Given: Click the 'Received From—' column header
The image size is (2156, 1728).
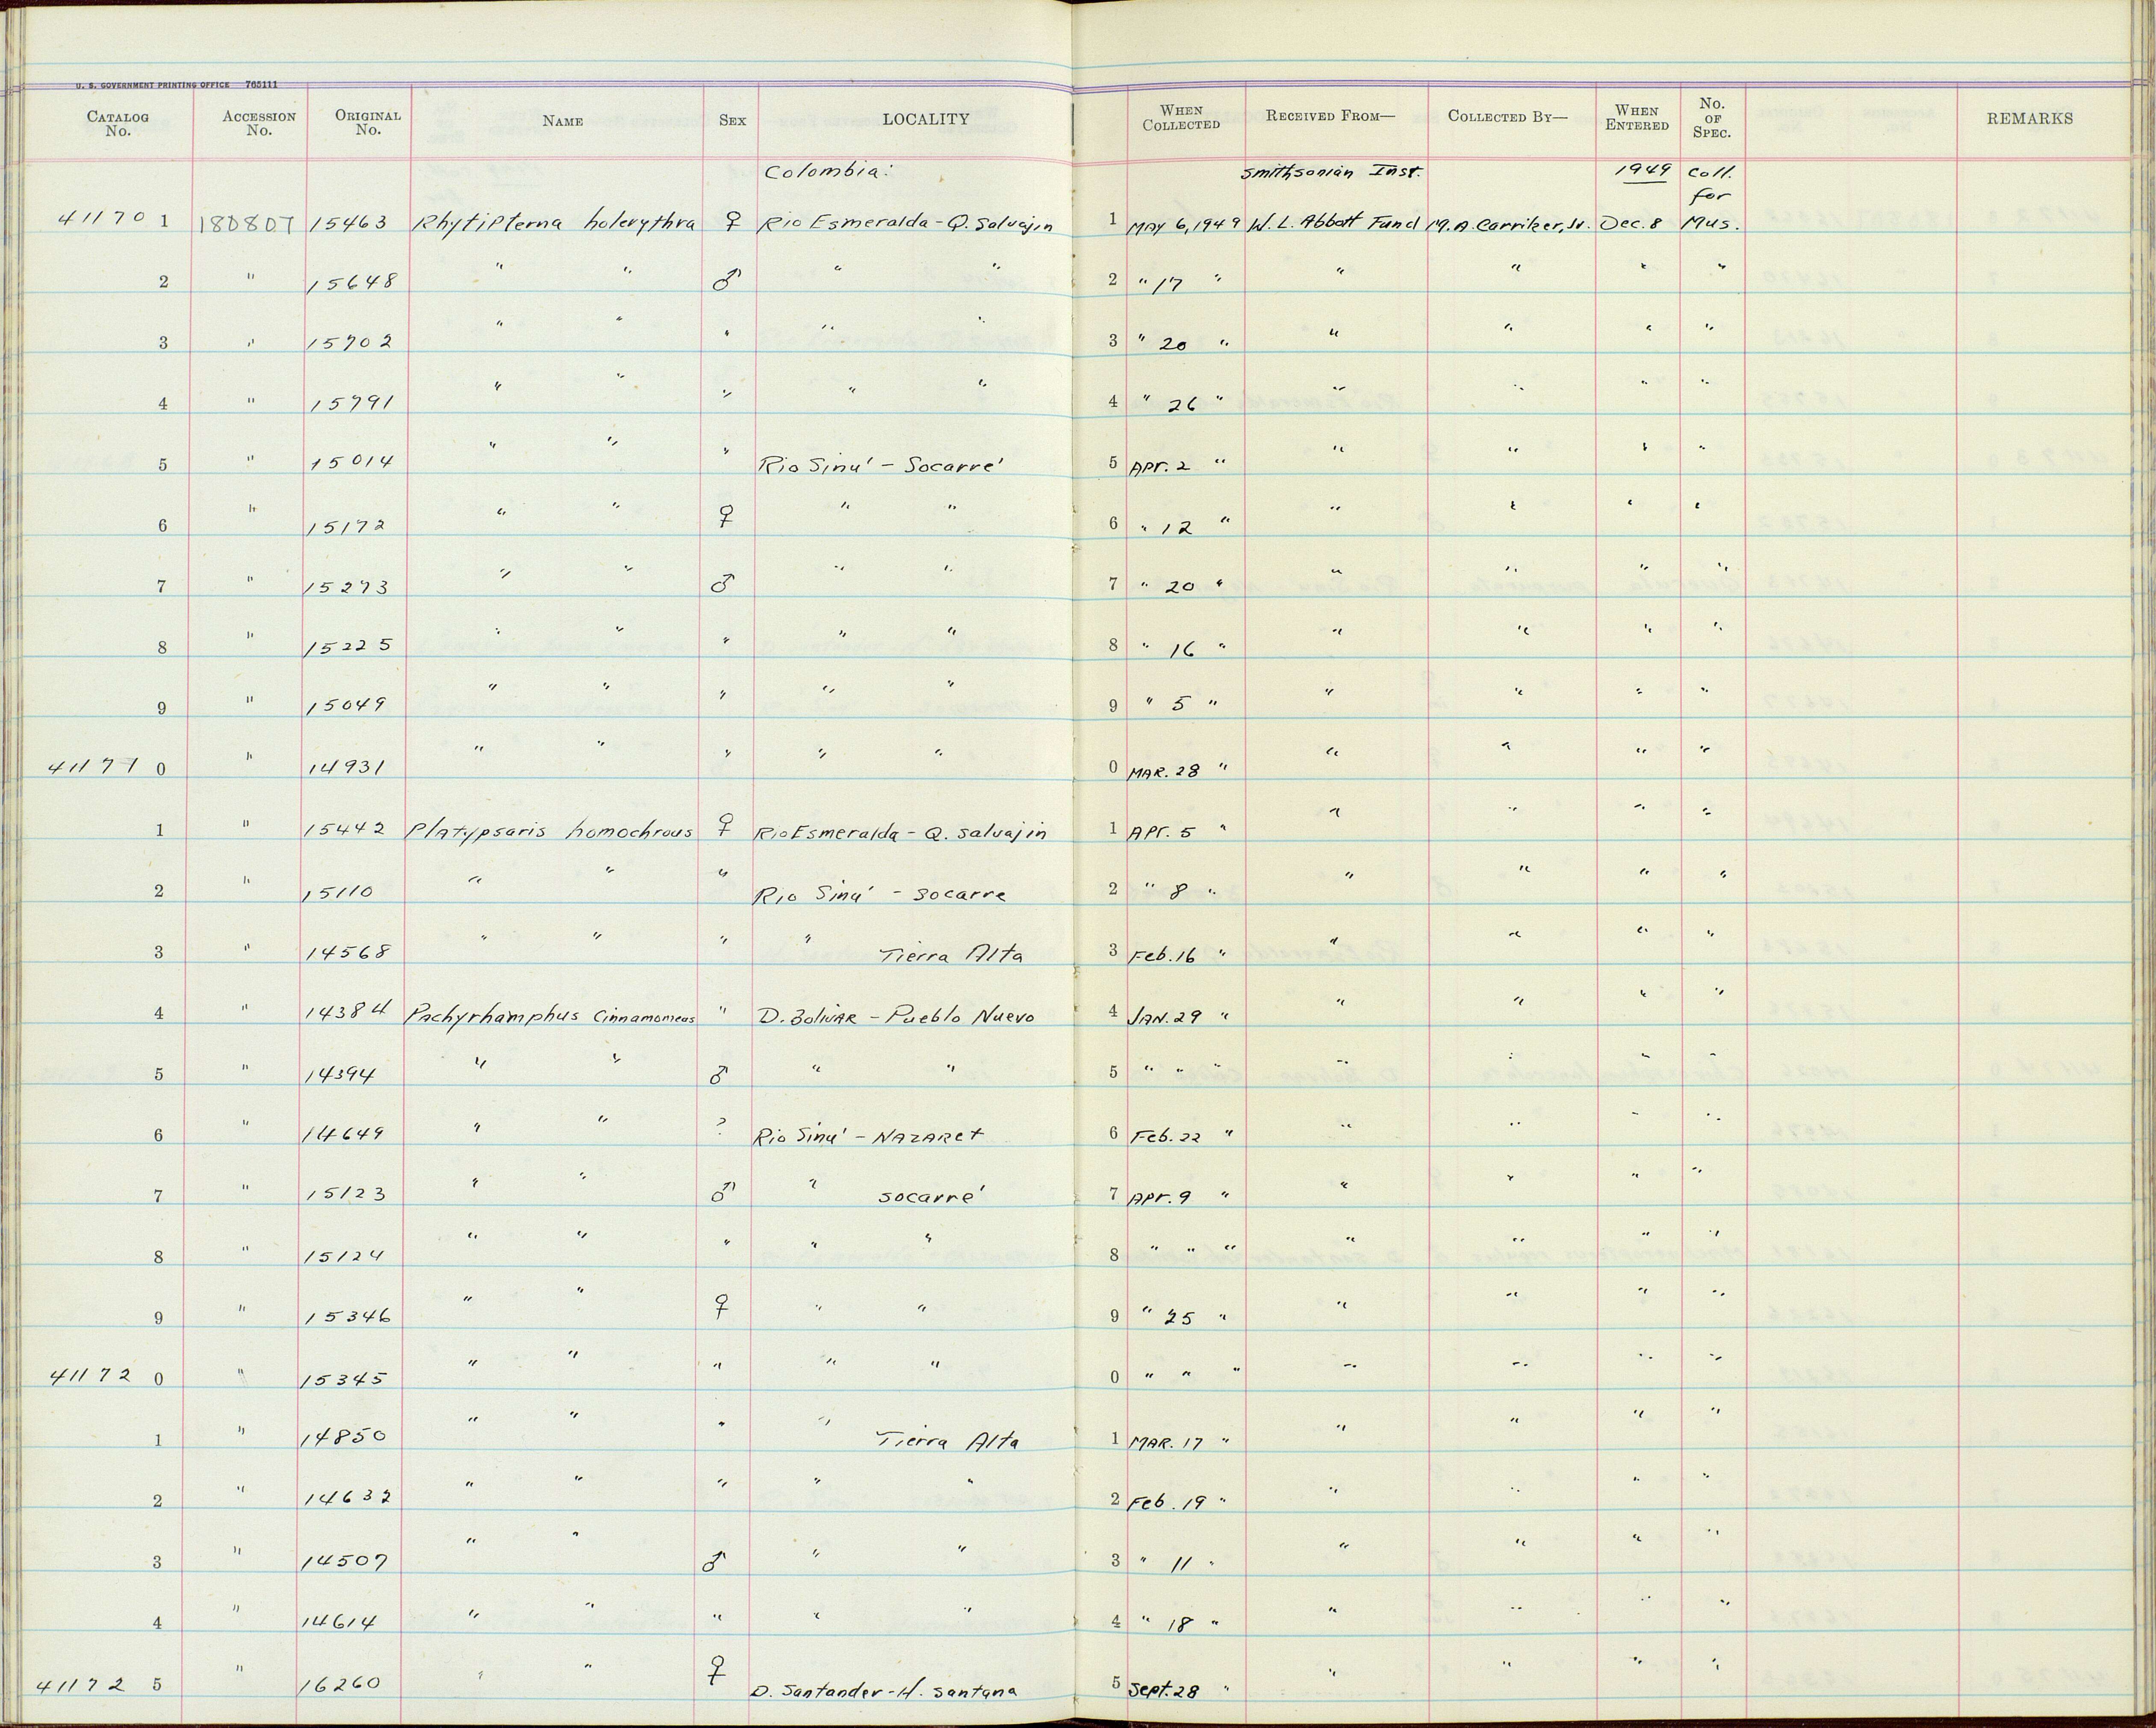Looking at the screenshot, I should pos(1330,116).
